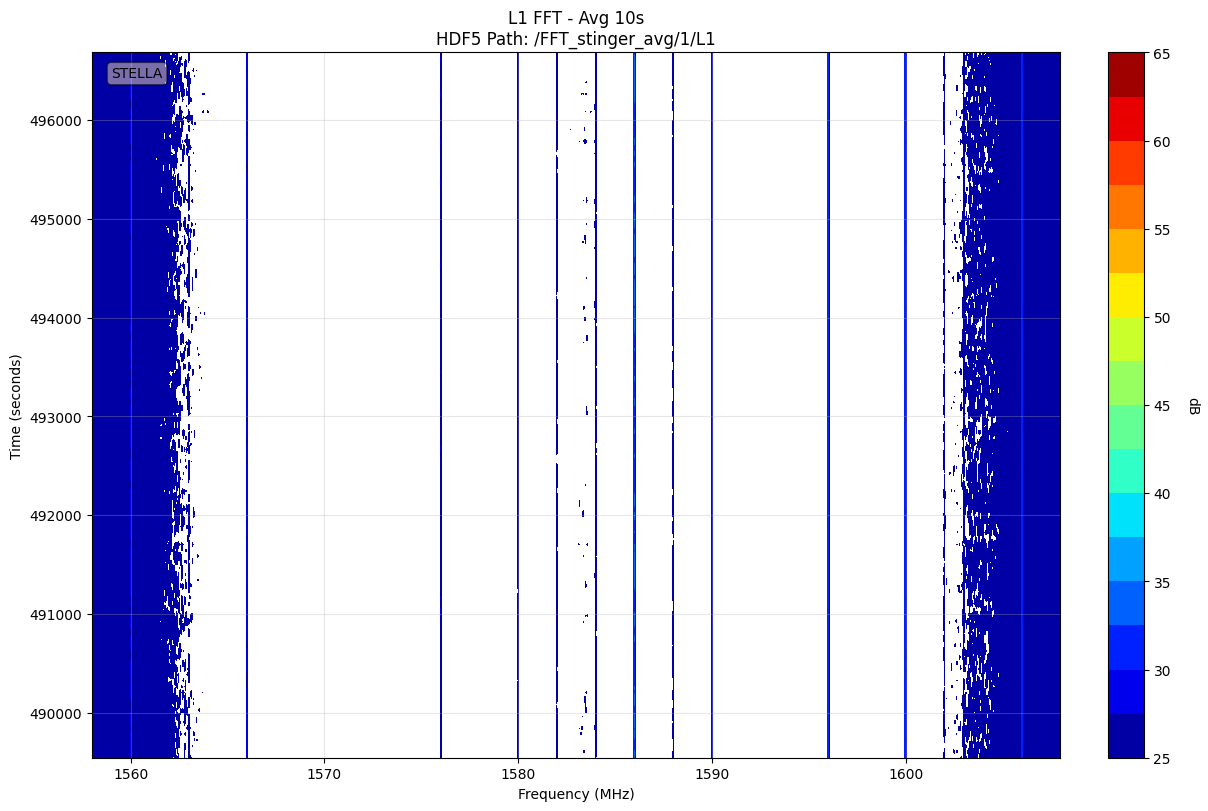The height and width of the screenshot is (811, 1208).
Task: Select the yellow colorbar segment
Action: click(x=1126, y=295)
